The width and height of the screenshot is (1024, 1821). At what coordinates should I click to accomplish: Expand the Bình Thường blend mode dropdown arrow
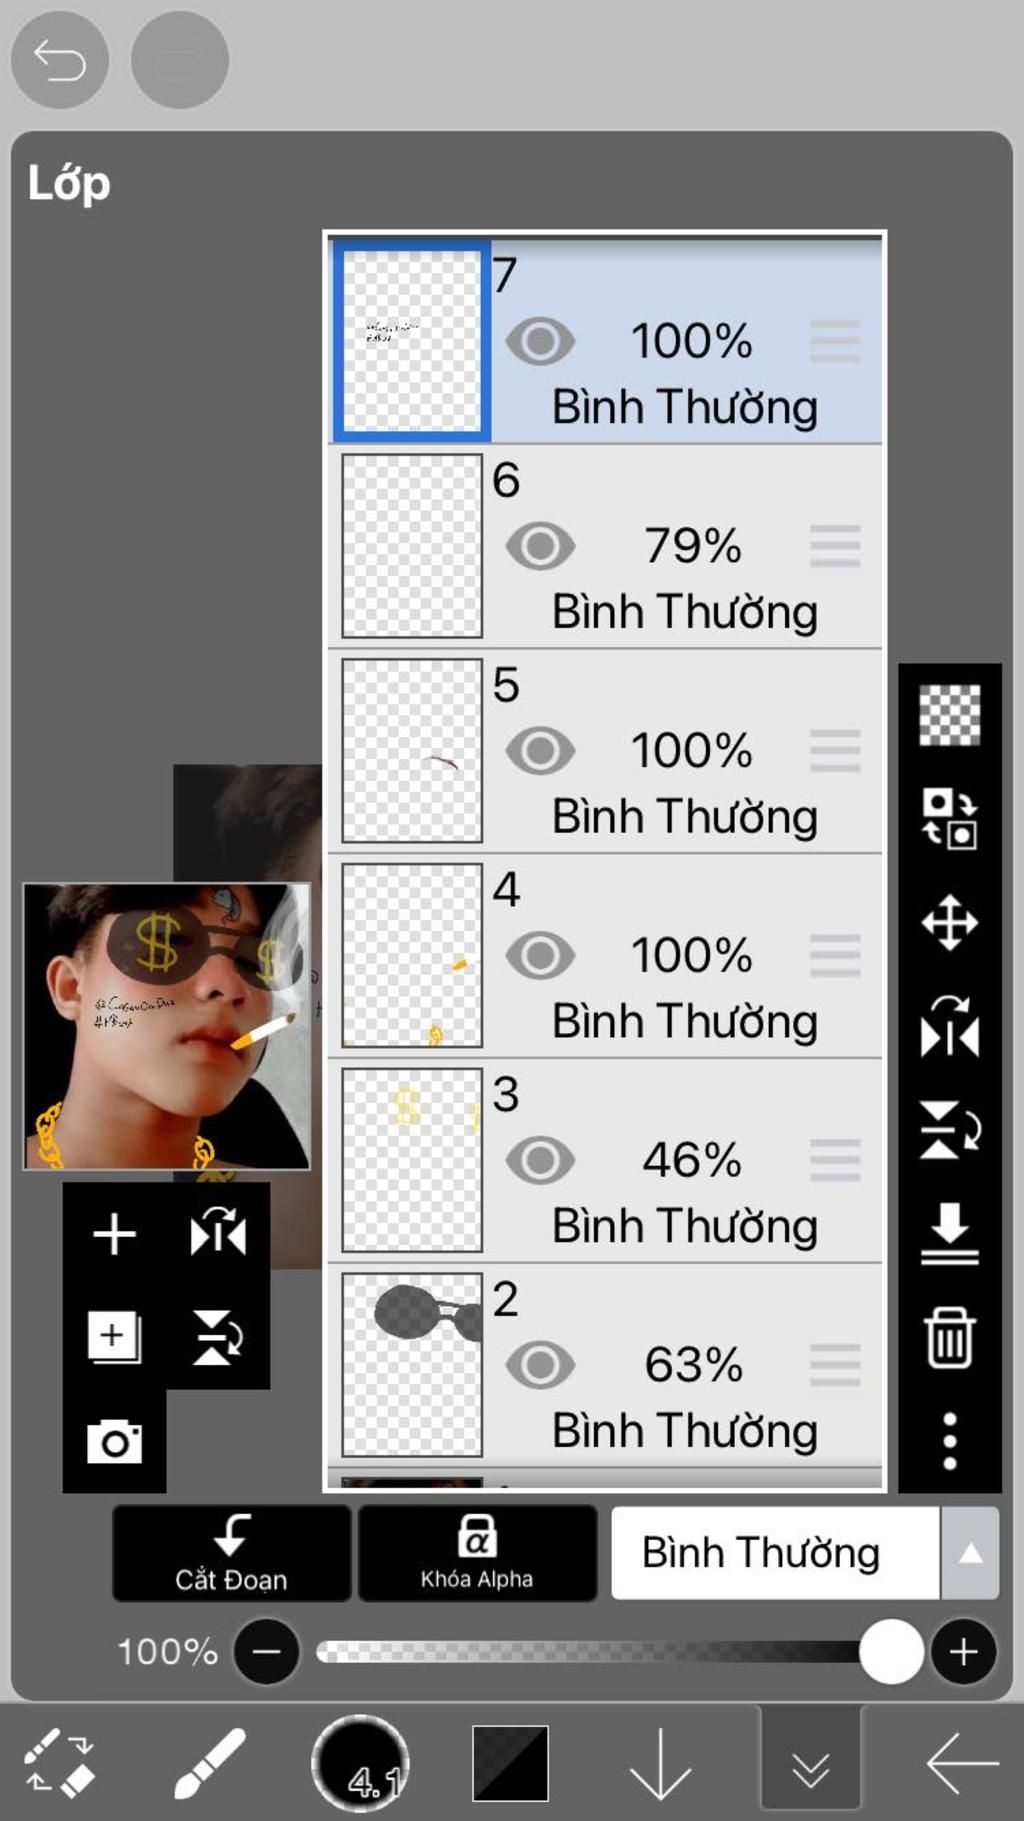970,1553
